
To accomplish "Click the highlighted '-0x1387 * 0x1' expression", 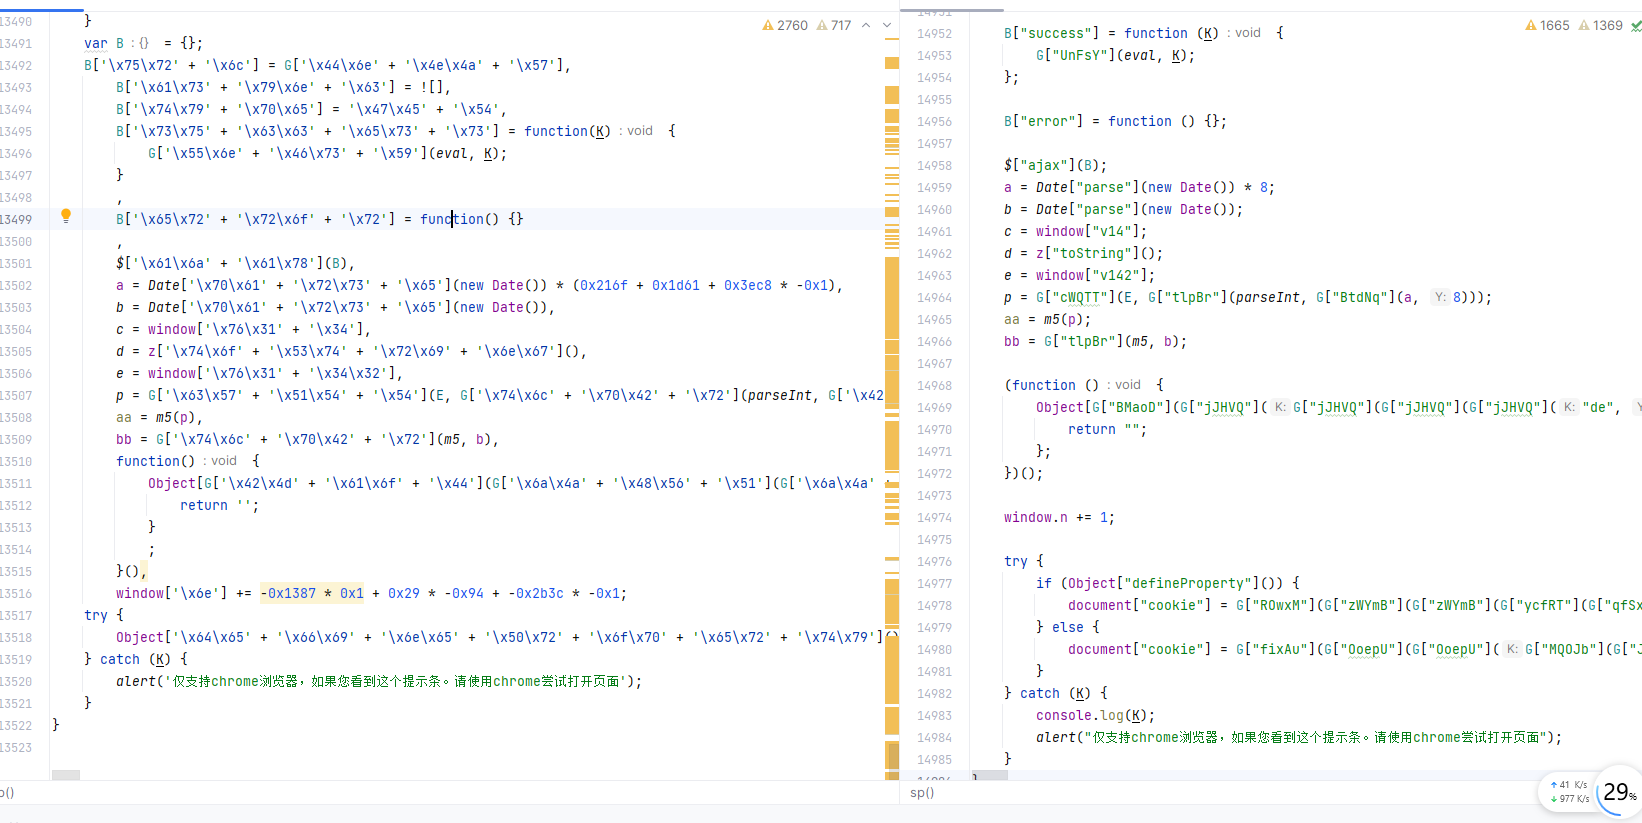I will coord(312,593).
